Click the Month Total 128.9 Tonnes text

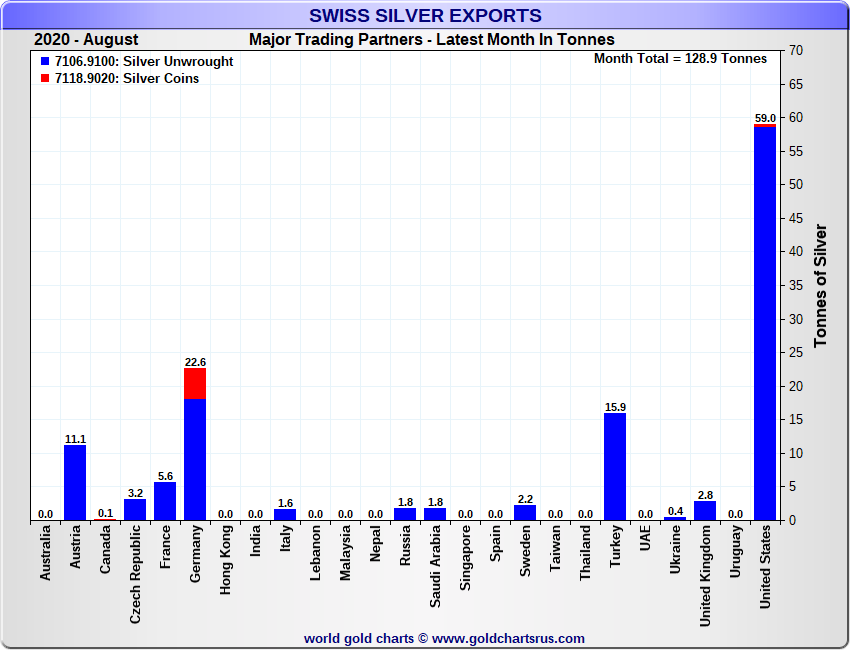[x=680, y=59]
